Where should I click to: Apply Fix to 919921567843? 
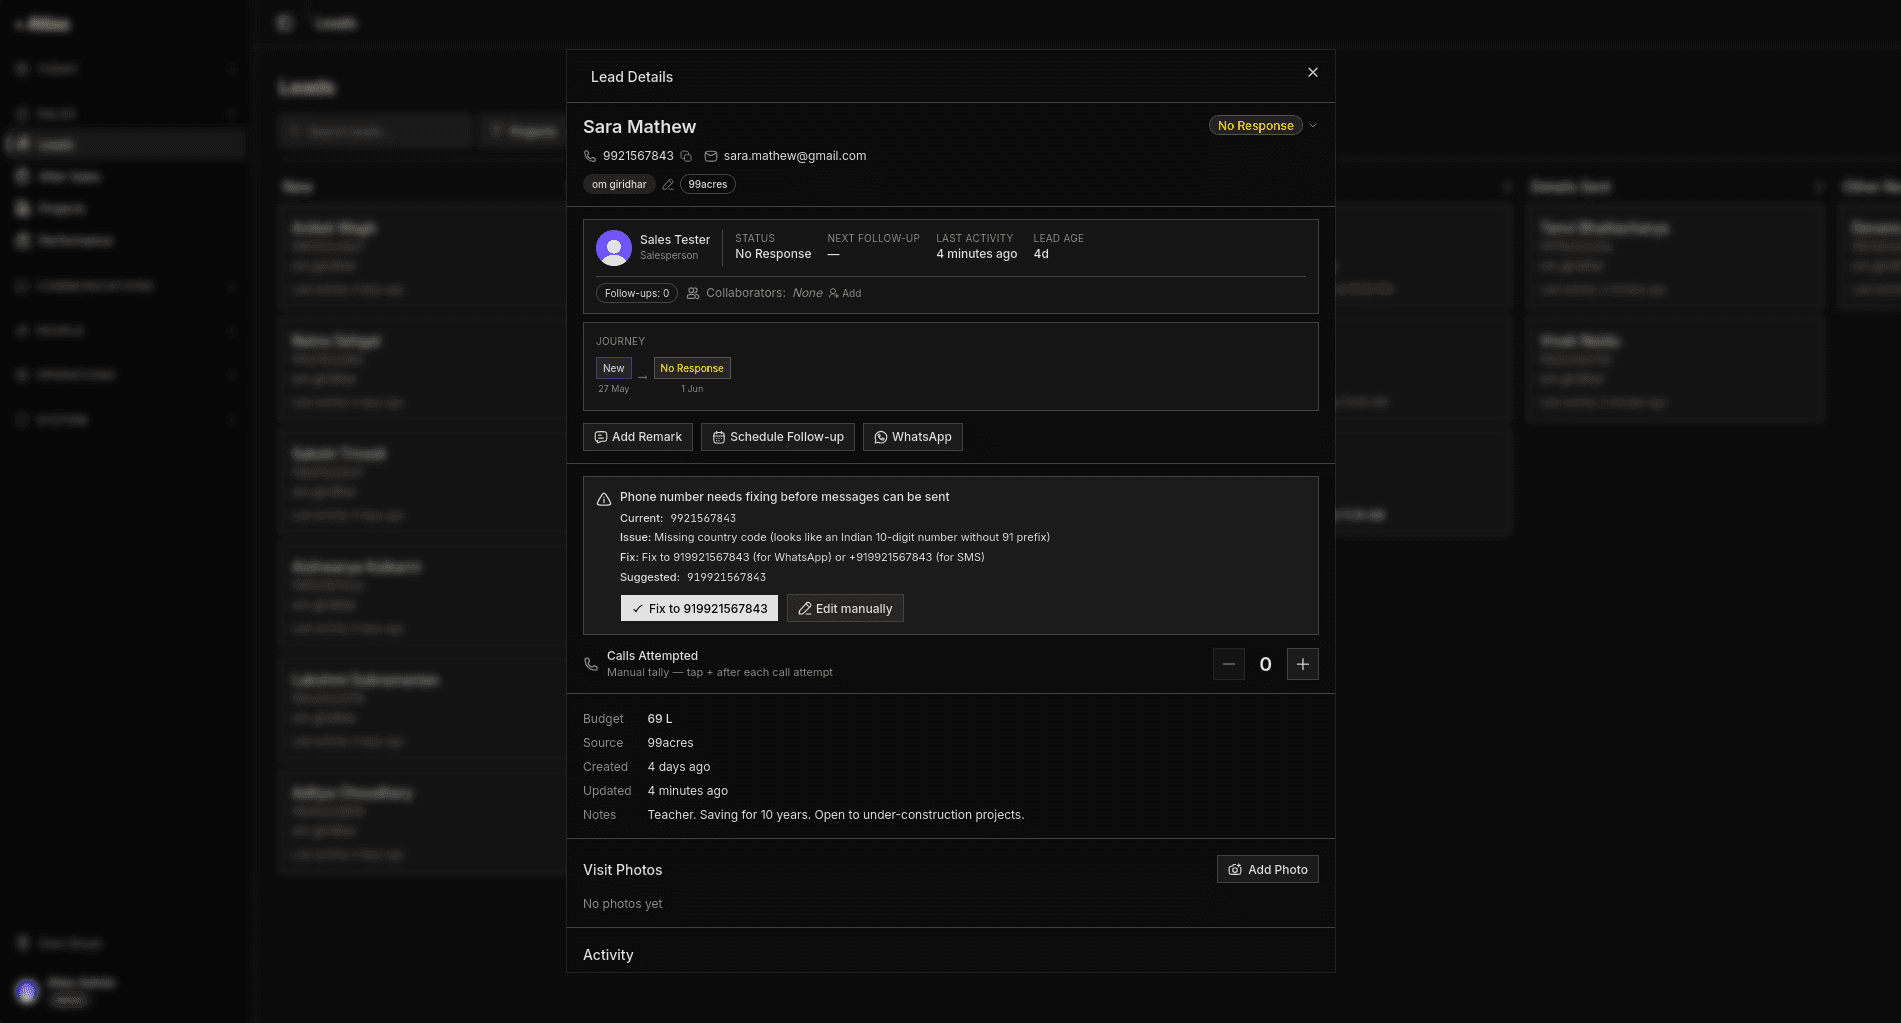pos(699,608)
